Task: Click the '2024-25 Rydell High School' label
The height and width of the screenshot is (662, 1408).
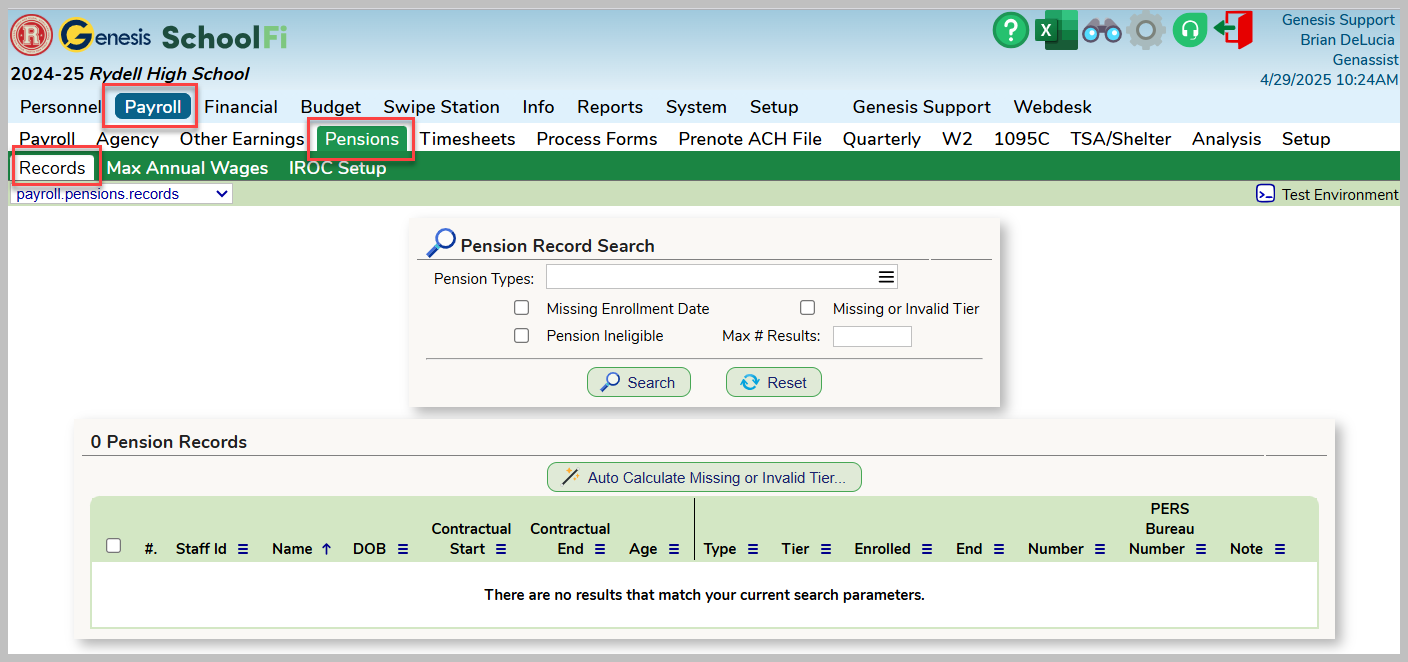Action: [x=129, y=74]
